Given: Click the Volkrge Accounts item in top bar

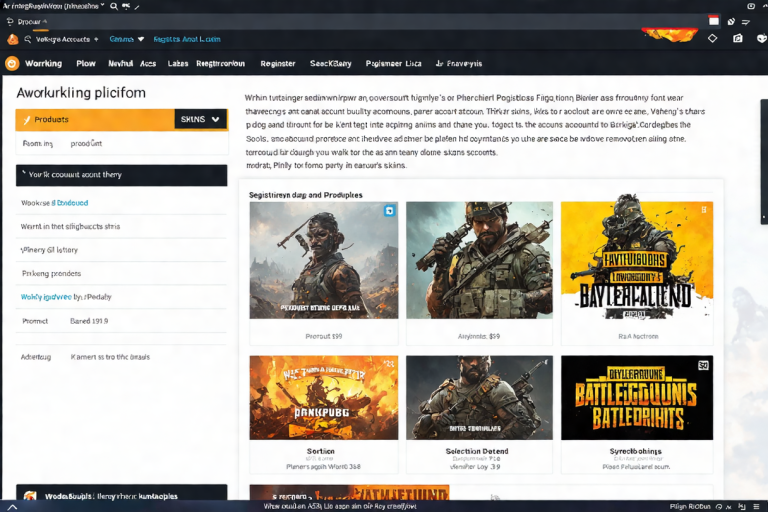Looking at the screenshot, I should click(x=63, y=39).
